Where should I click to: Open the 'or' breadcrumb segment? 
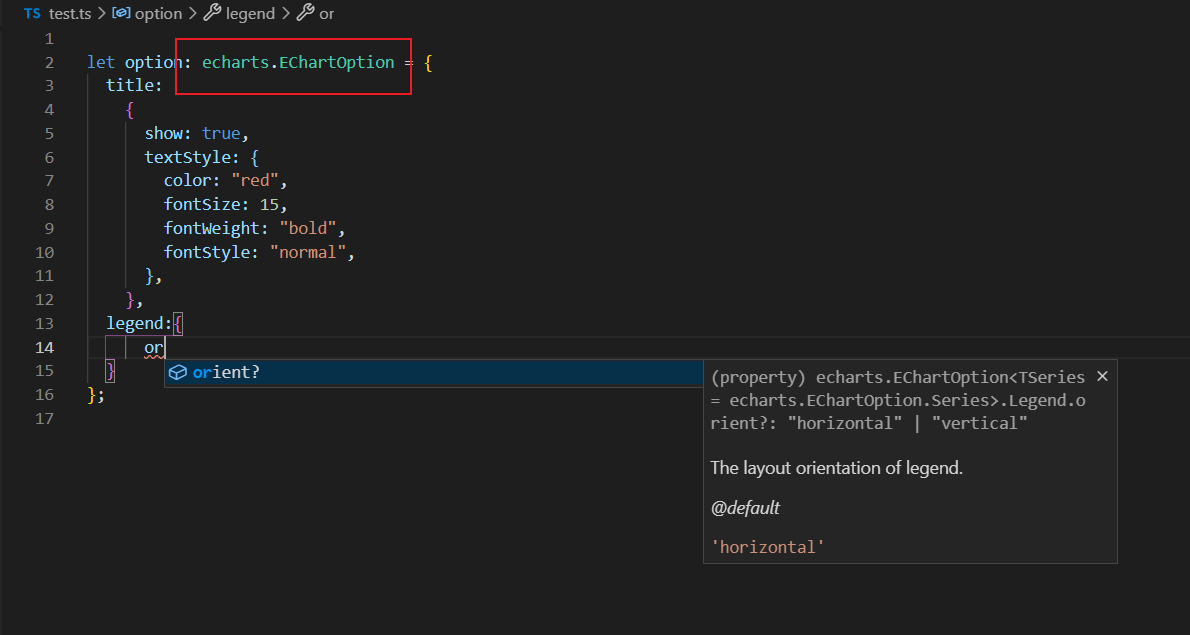coord(327,14)
